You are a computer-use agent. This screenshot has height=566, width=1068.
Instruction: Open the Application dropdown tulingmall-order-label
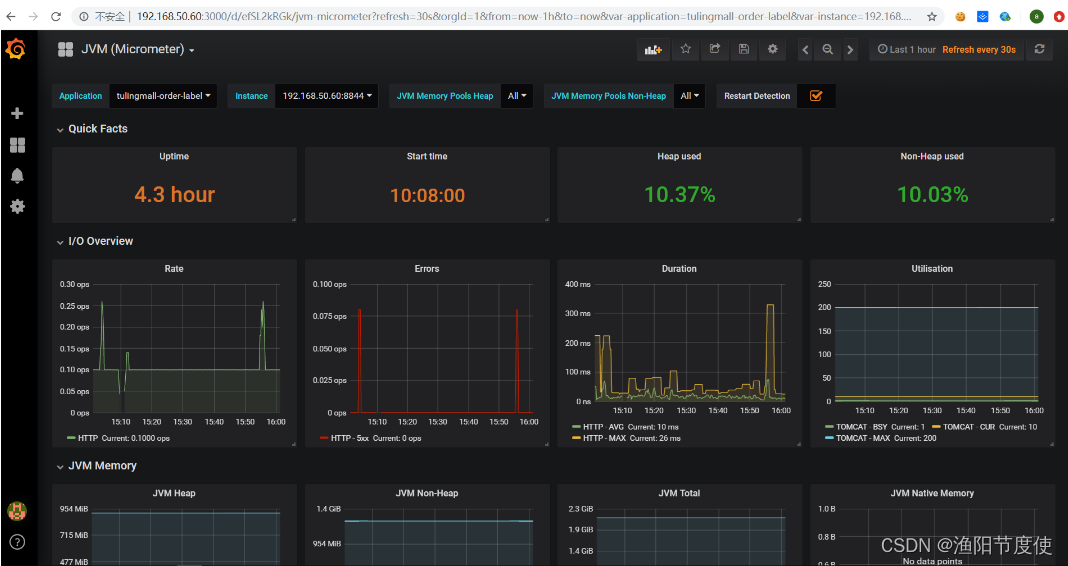tap(163, 96)
